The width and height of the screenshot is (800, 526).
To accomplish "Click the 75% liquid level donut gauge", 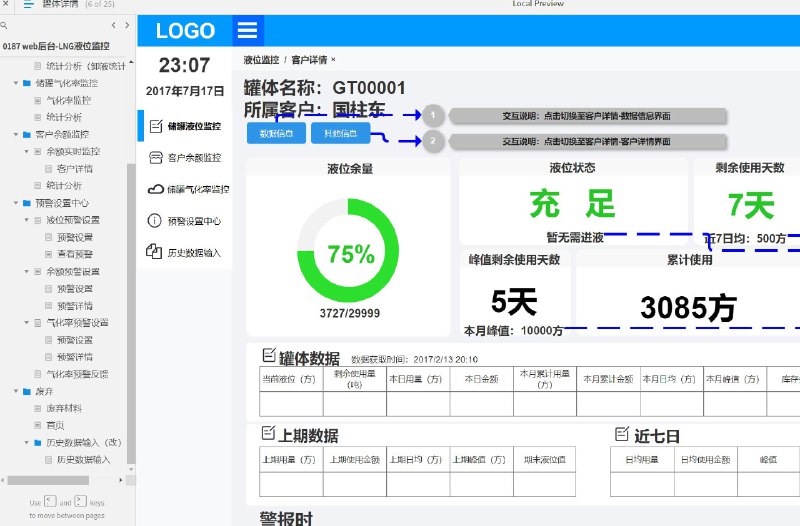I will 348,251.
